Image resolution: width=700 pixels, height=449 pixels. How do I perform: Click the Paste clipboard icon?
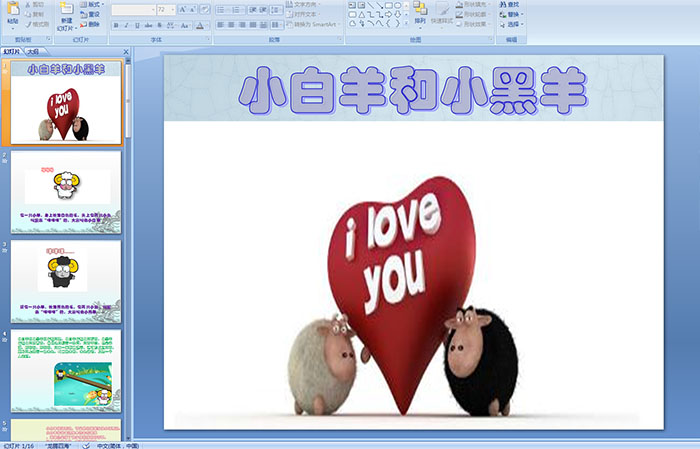(13, 8)
